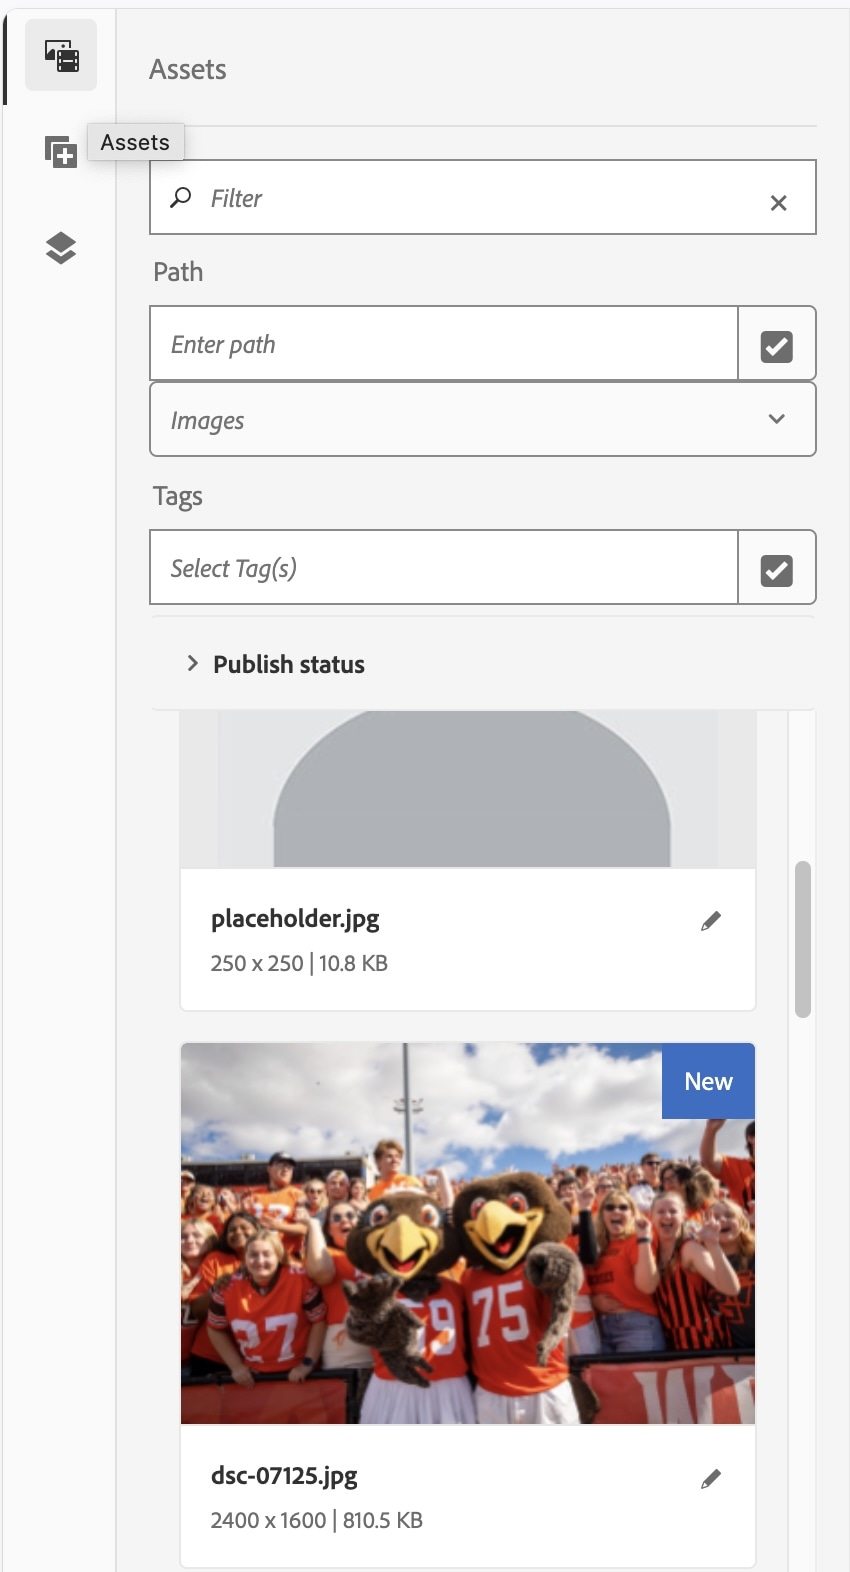Click inside the Filter search field
The width and height of the screenshot is (850, 1572).
tap(483, 197)
